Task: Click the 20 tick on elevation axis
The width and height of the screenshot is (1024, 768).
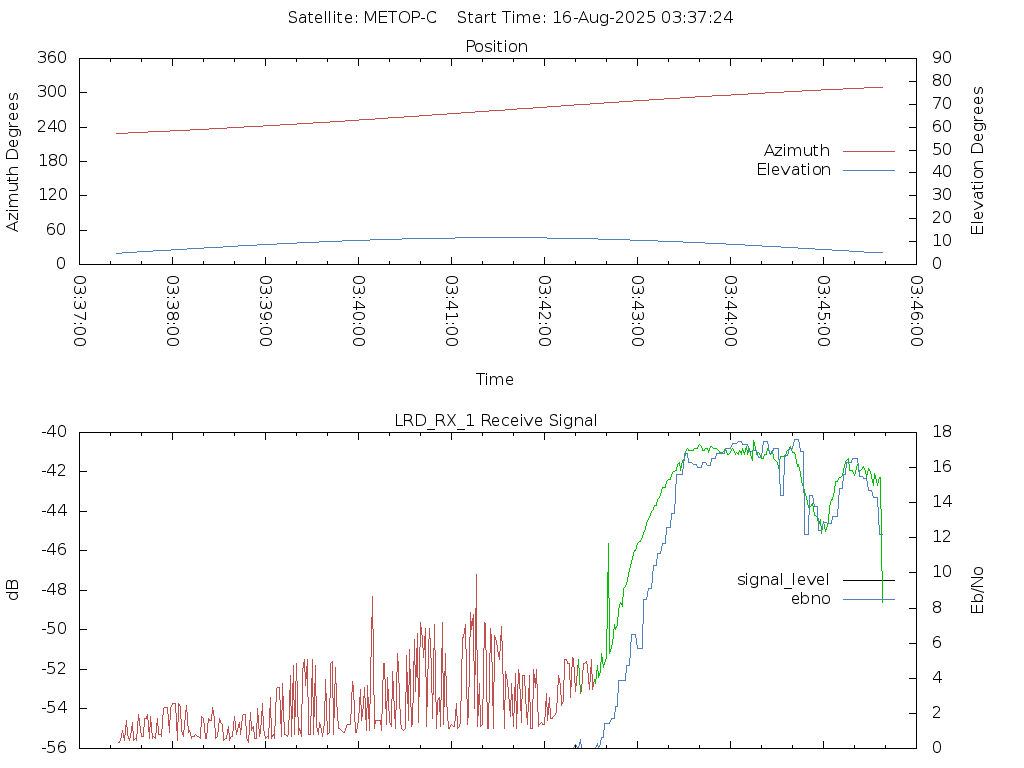Action: click(942, 218)
